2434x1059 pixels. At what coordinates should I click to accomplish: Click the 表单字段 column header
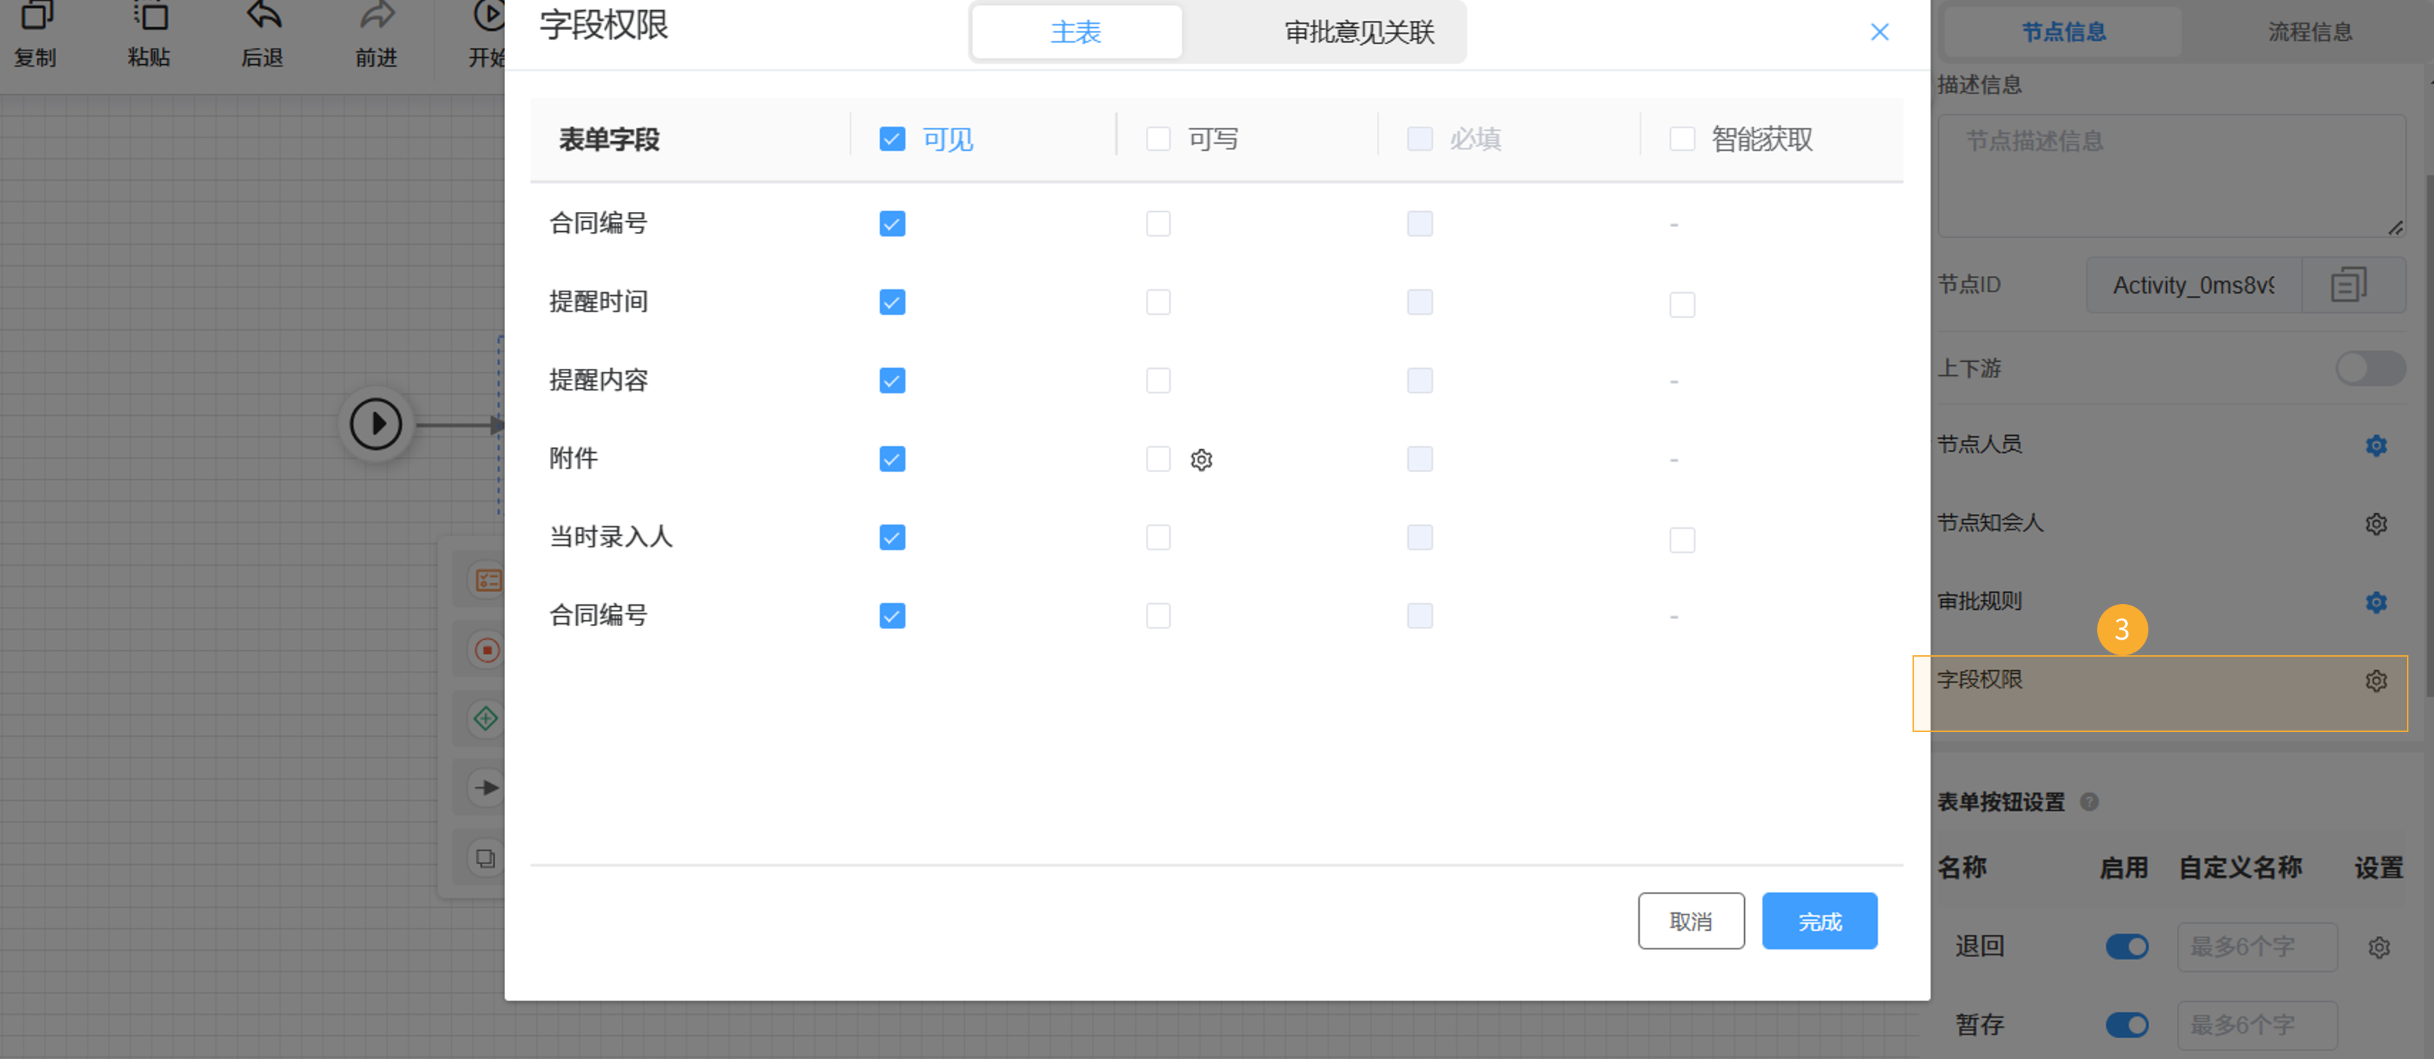[x=609, y=140]
